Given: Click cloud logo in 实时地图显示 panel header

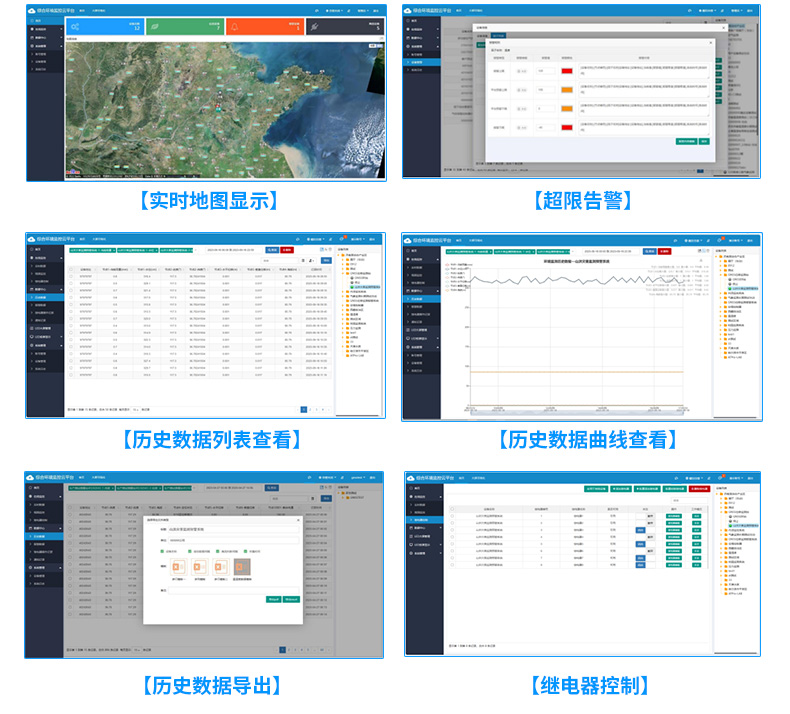Looking at the screenshot, I should coord(32,10).
